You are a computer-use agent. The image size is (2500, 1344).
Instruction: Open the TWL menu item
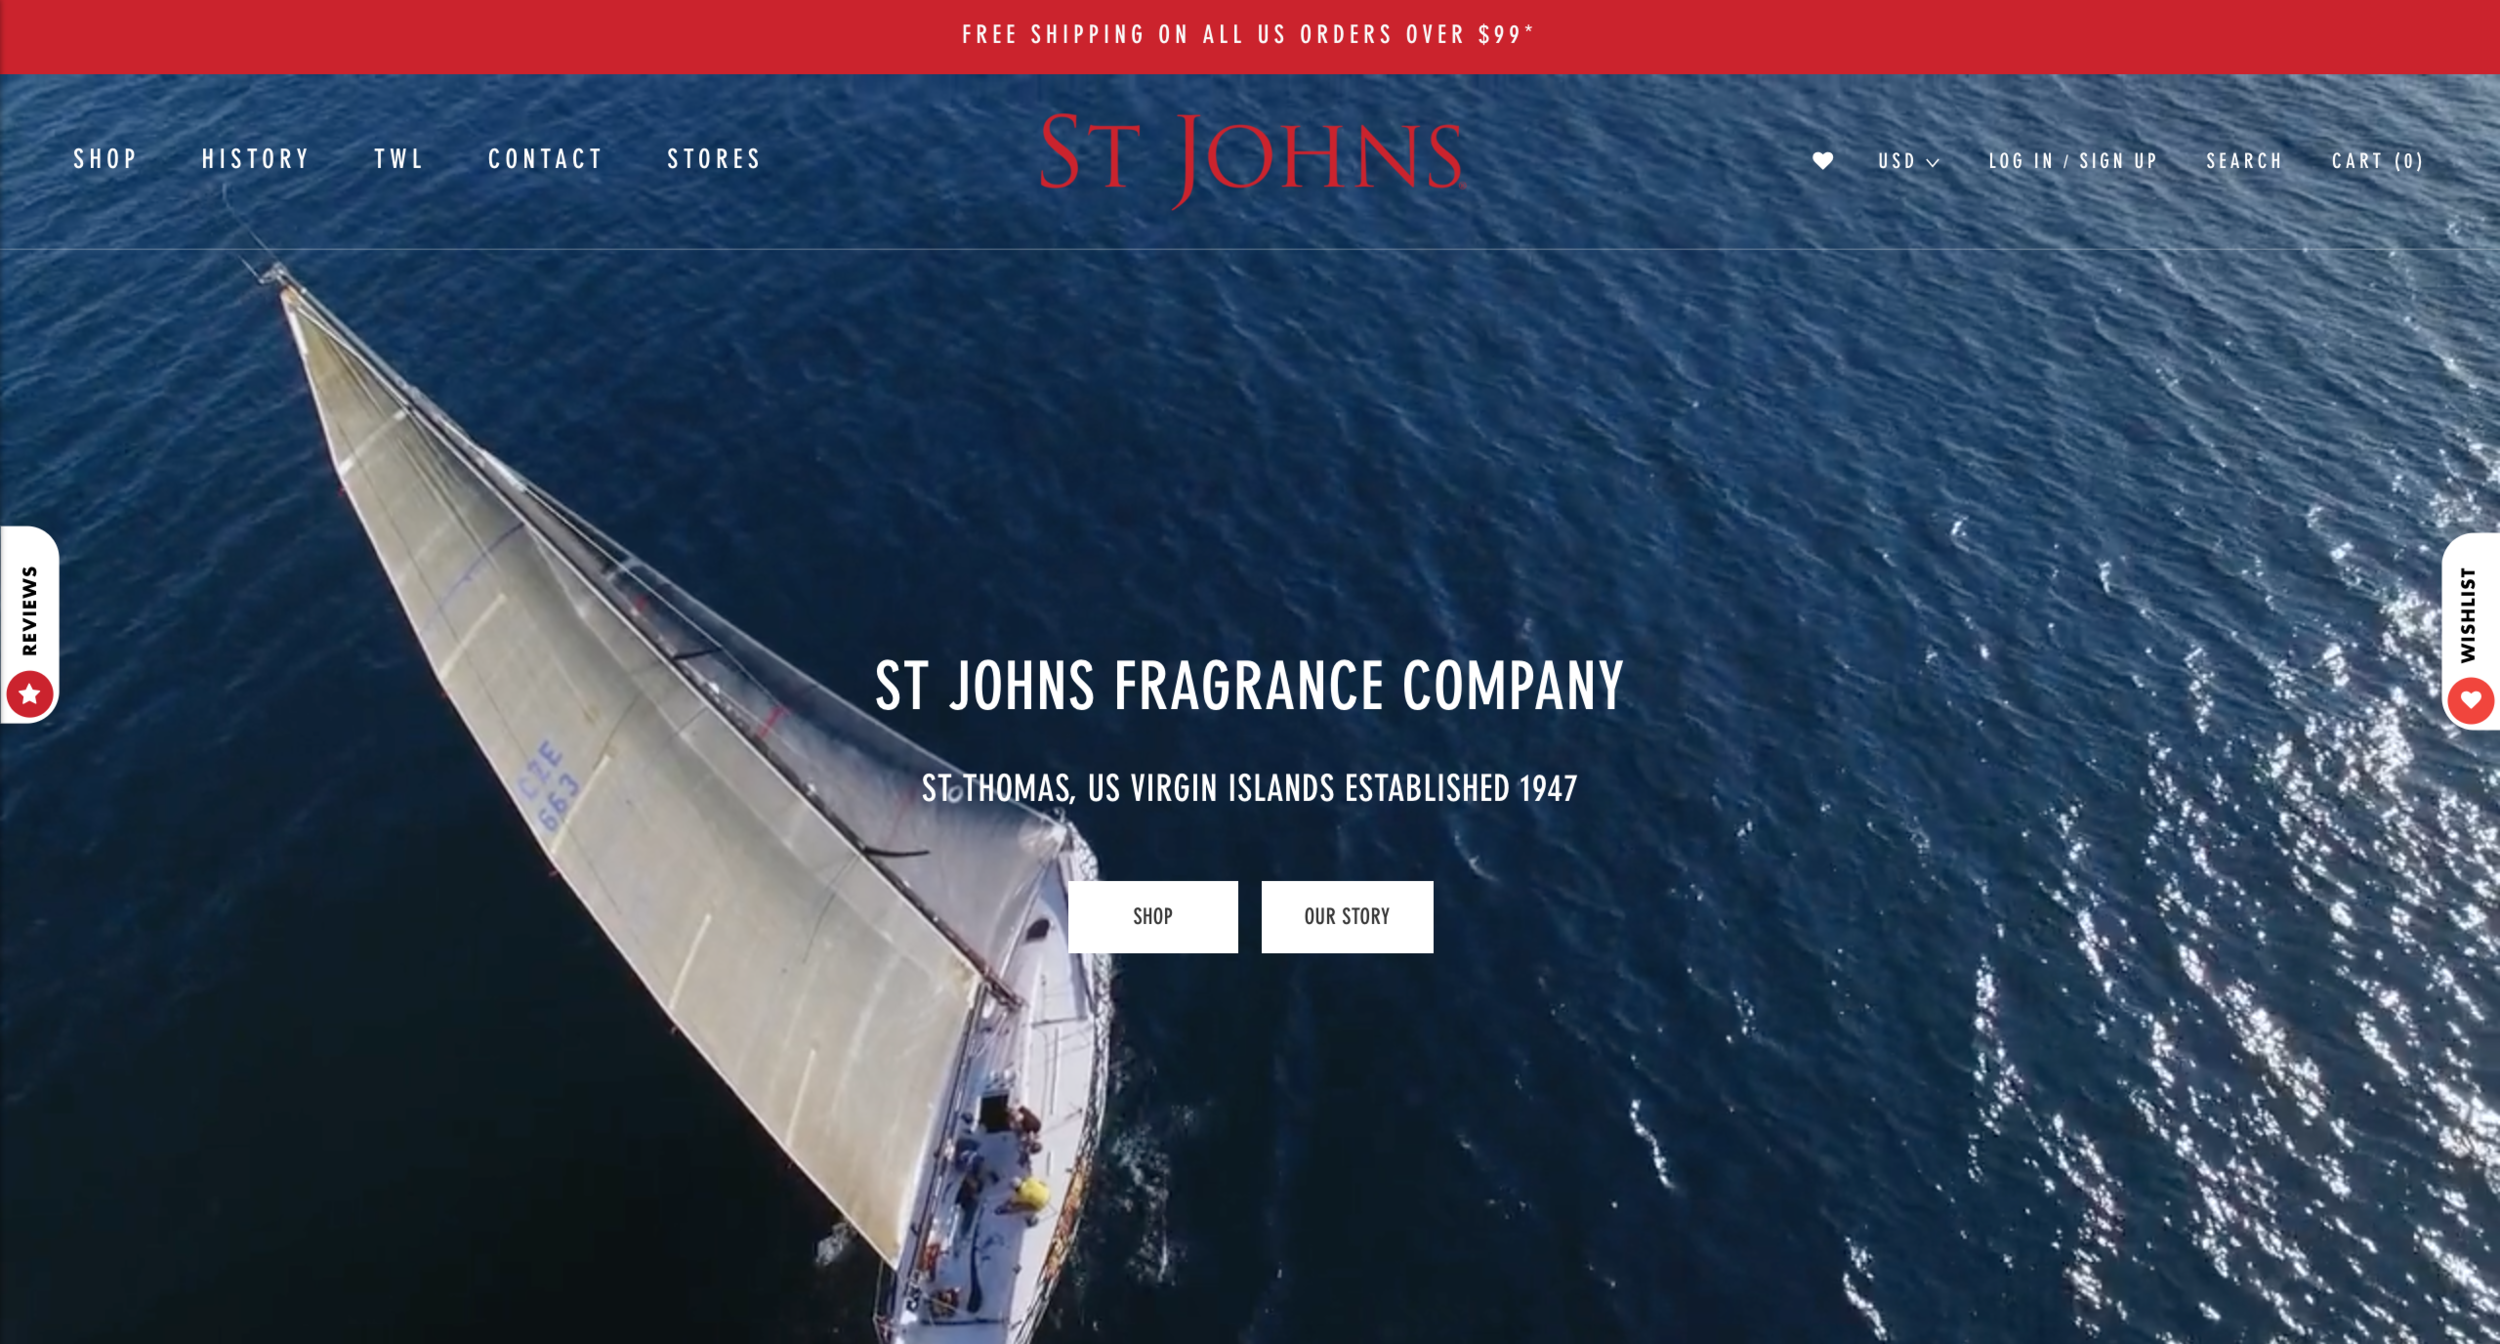point(399,159)
